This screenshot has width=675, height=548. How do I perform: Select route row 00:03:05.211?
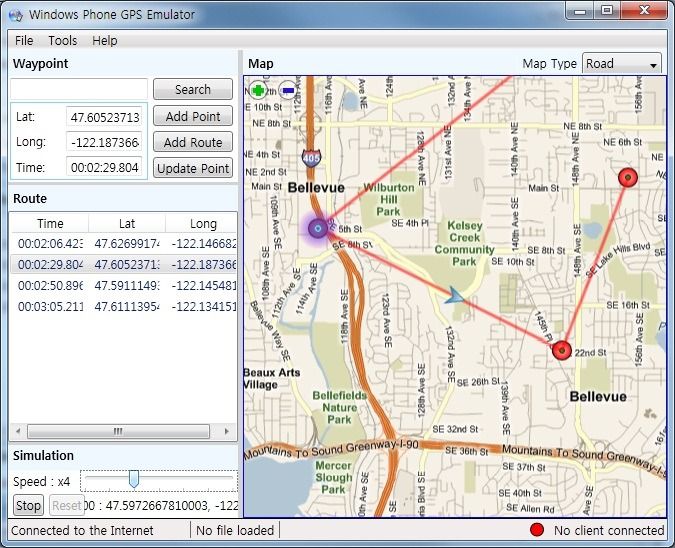(x=124, y=307)
